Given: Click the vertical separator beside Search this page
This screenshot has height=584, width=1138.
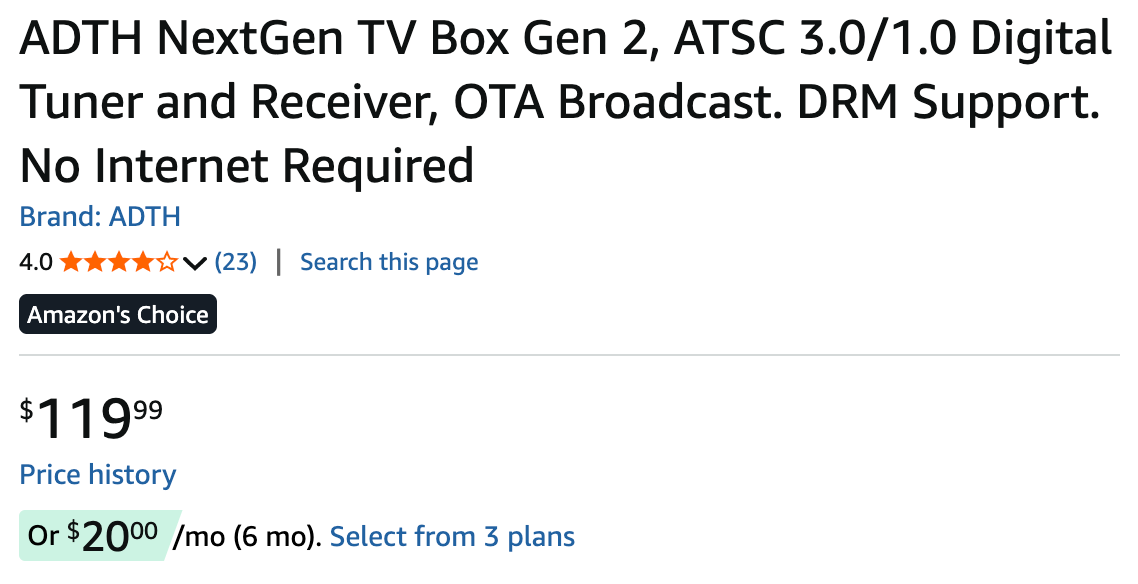Looking at the screenshot, I should tap(278, 262).
